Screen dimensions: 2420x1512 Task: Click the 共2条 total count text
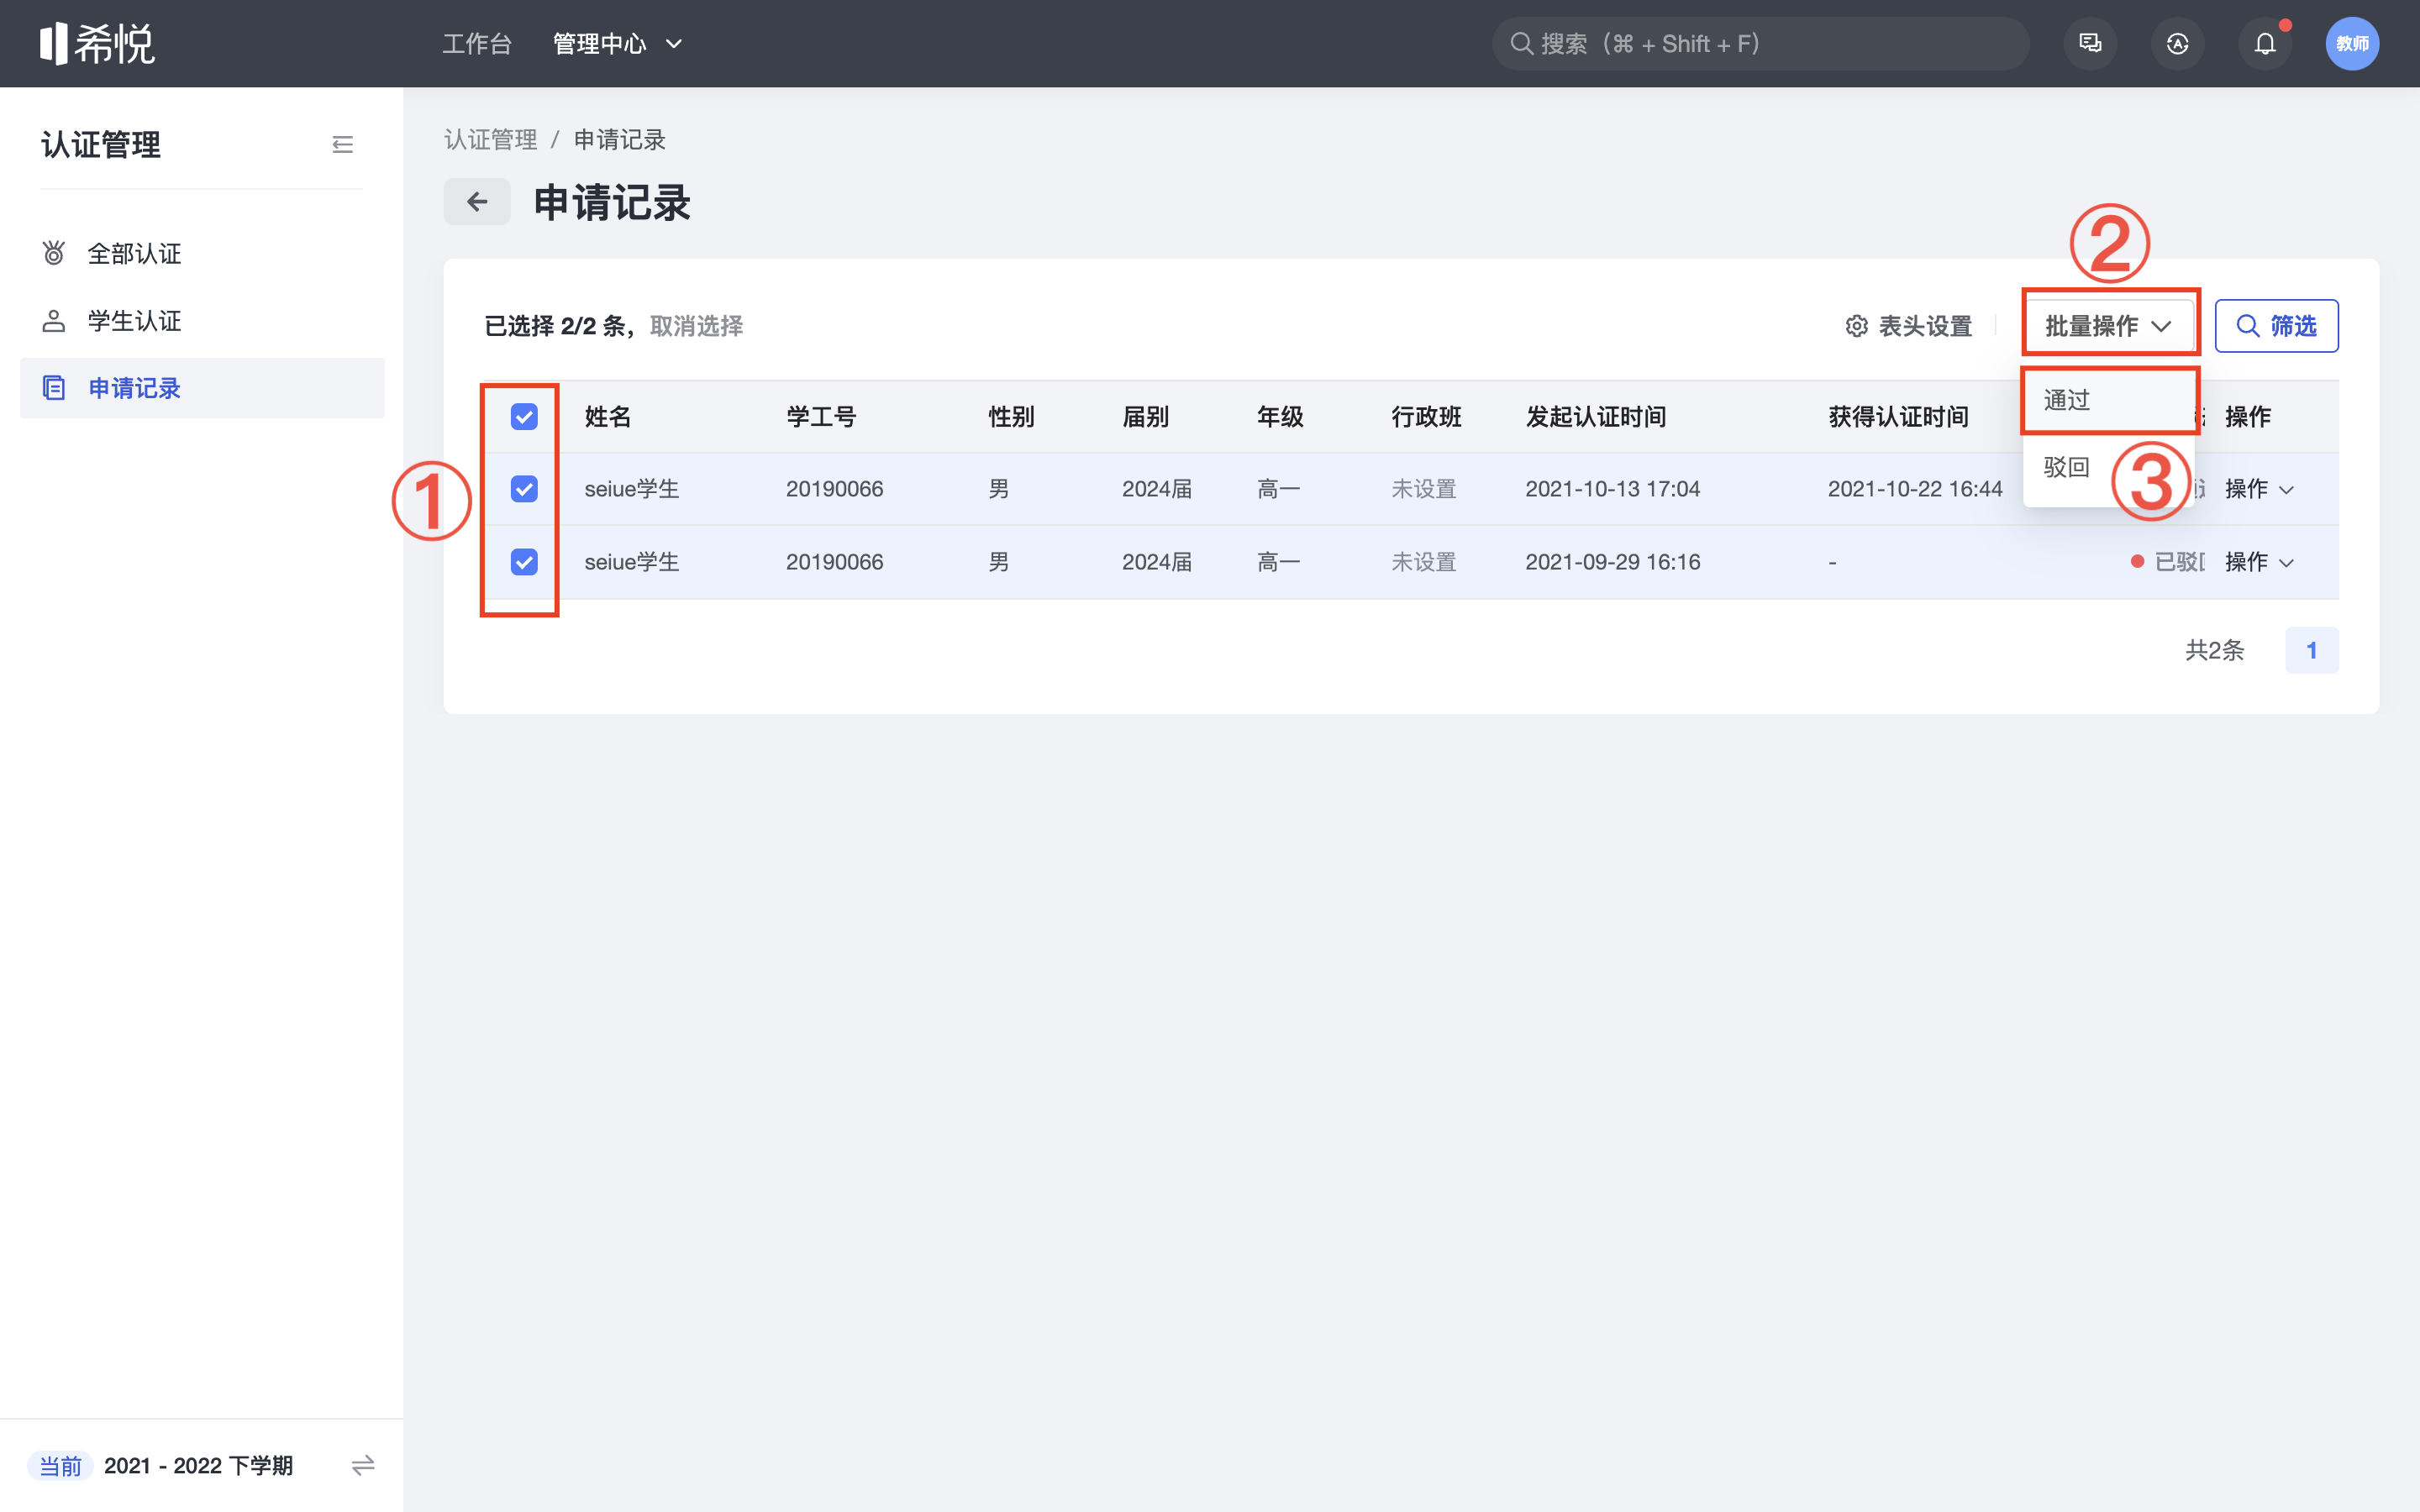tap(2214, 650)
